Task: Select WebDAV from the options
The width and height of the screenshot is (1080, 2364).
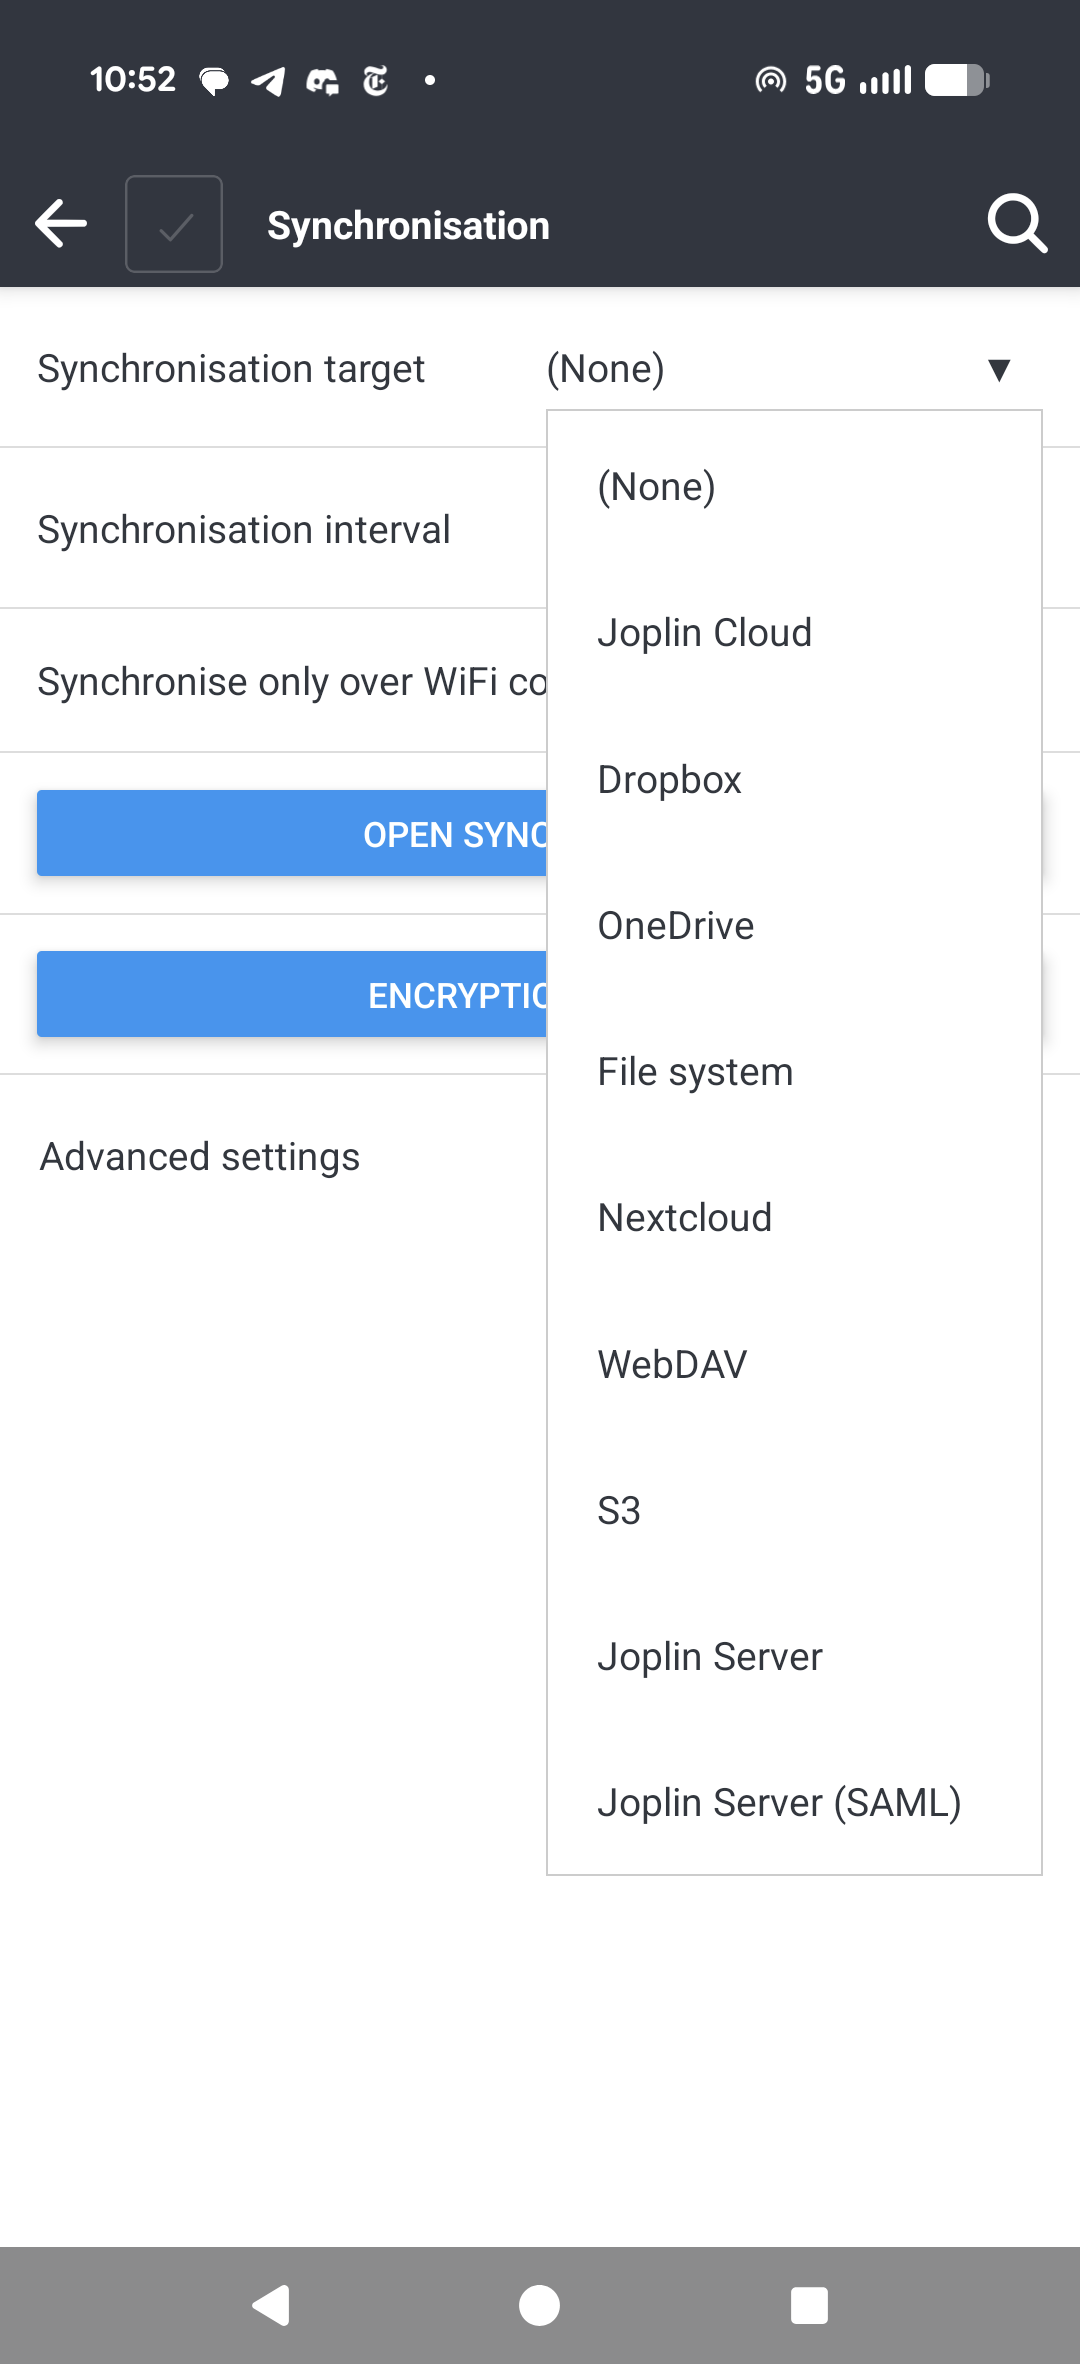Action: pyautogui.click(x=672, y=1365)
